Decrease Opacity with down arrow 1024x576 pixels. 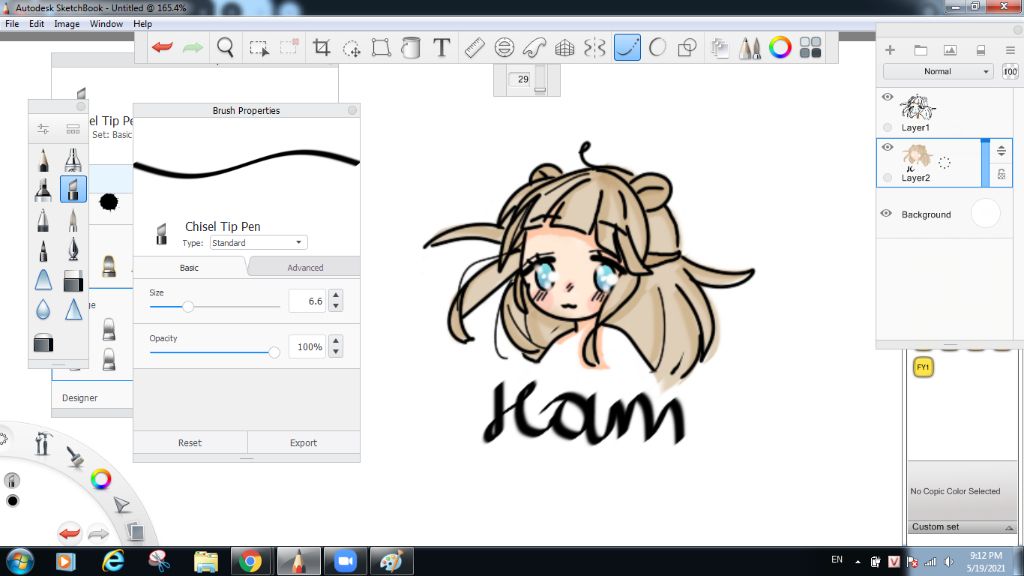(336, 352)
